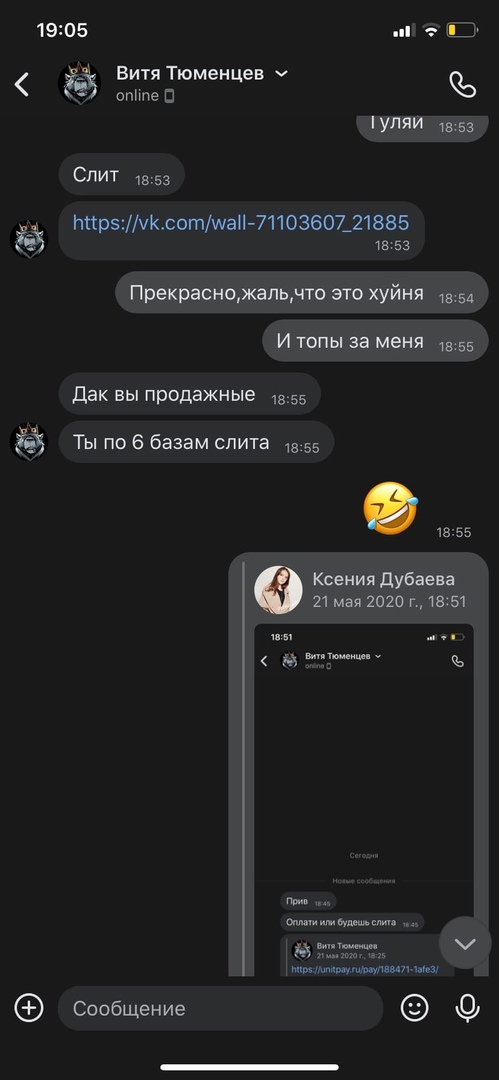Start a voice call with the phone icon
Viewport: 499px width, 1080px height.
(462, 84)
